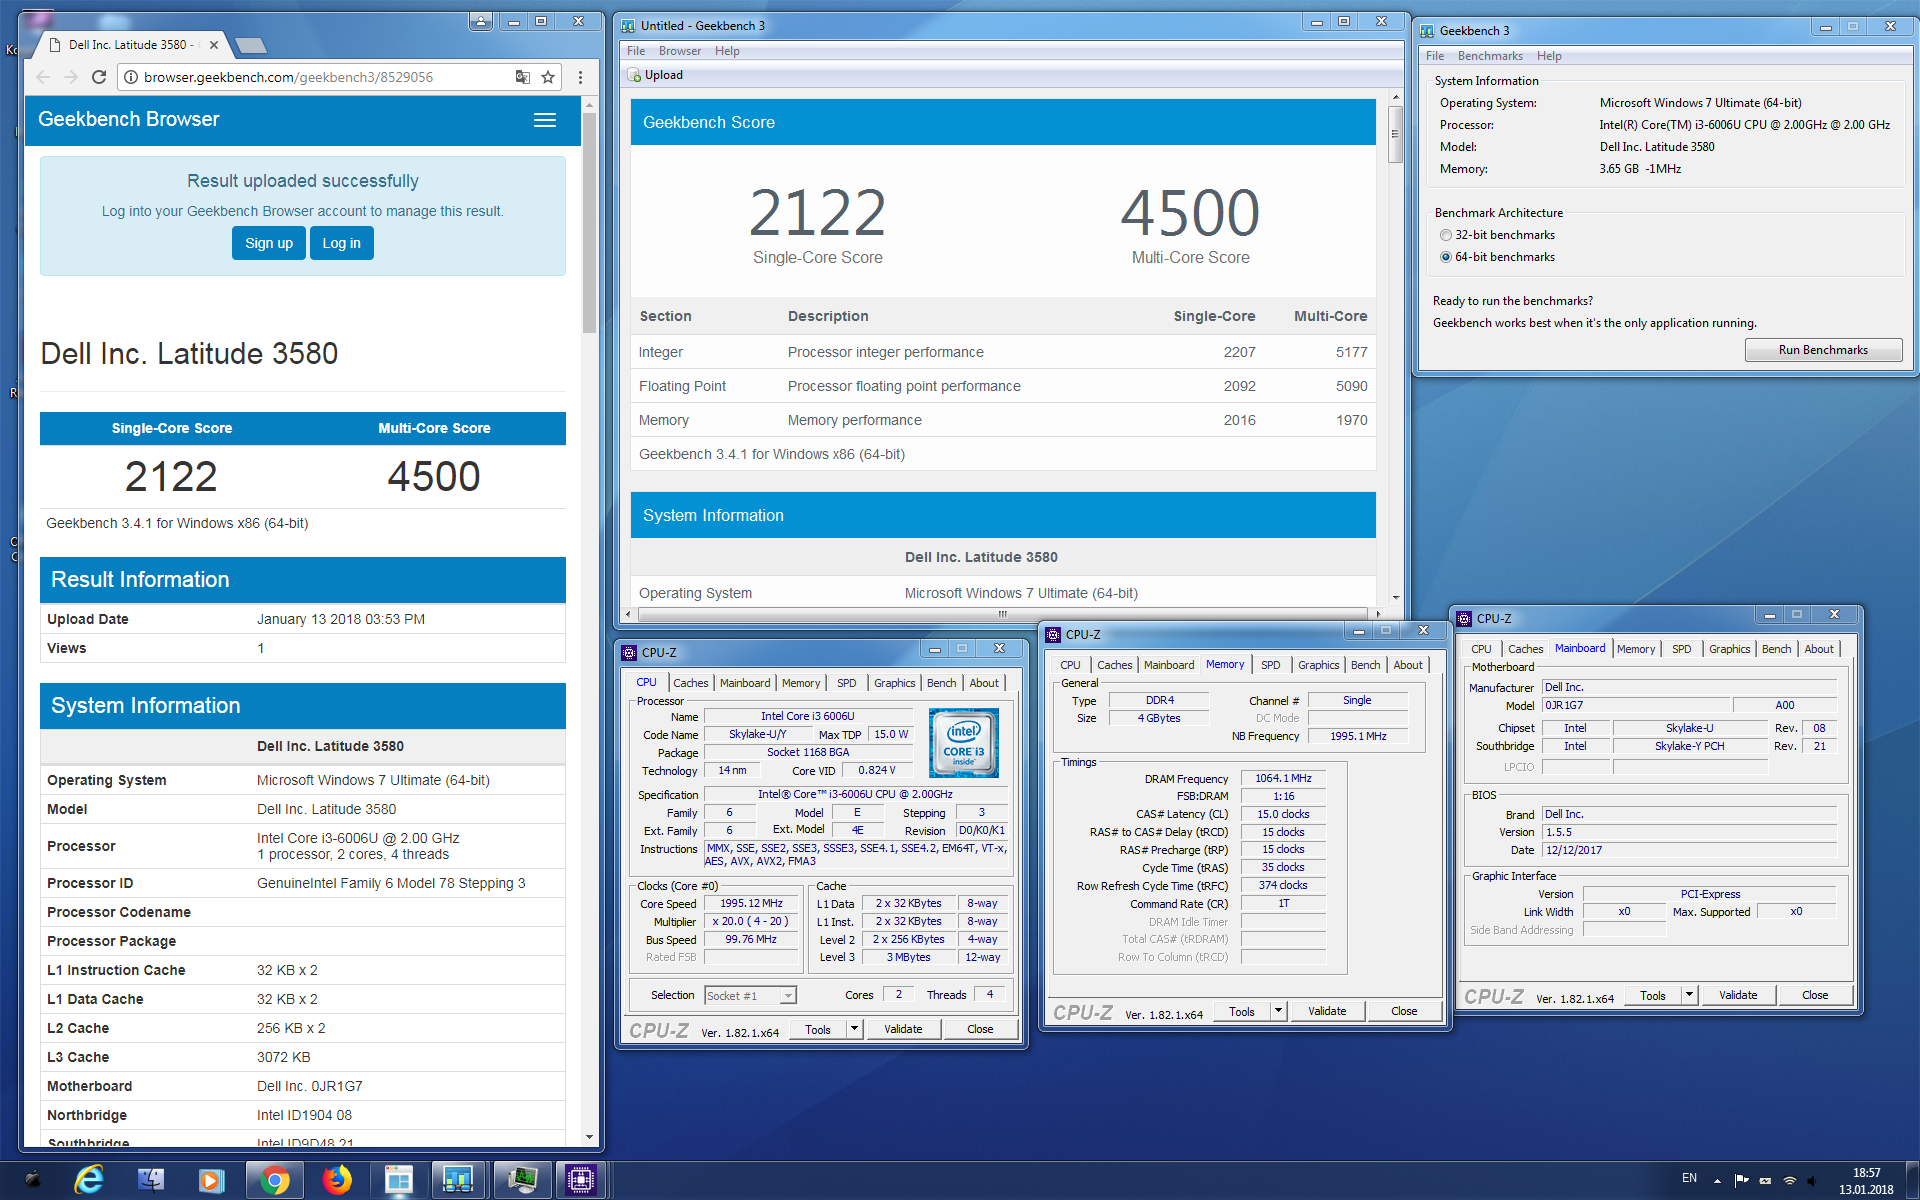Switch to Memory tab in Mainboard tab window
Viewport: 1920px width, 1200px height.
pyautogui.click(x=1636, y=649)
